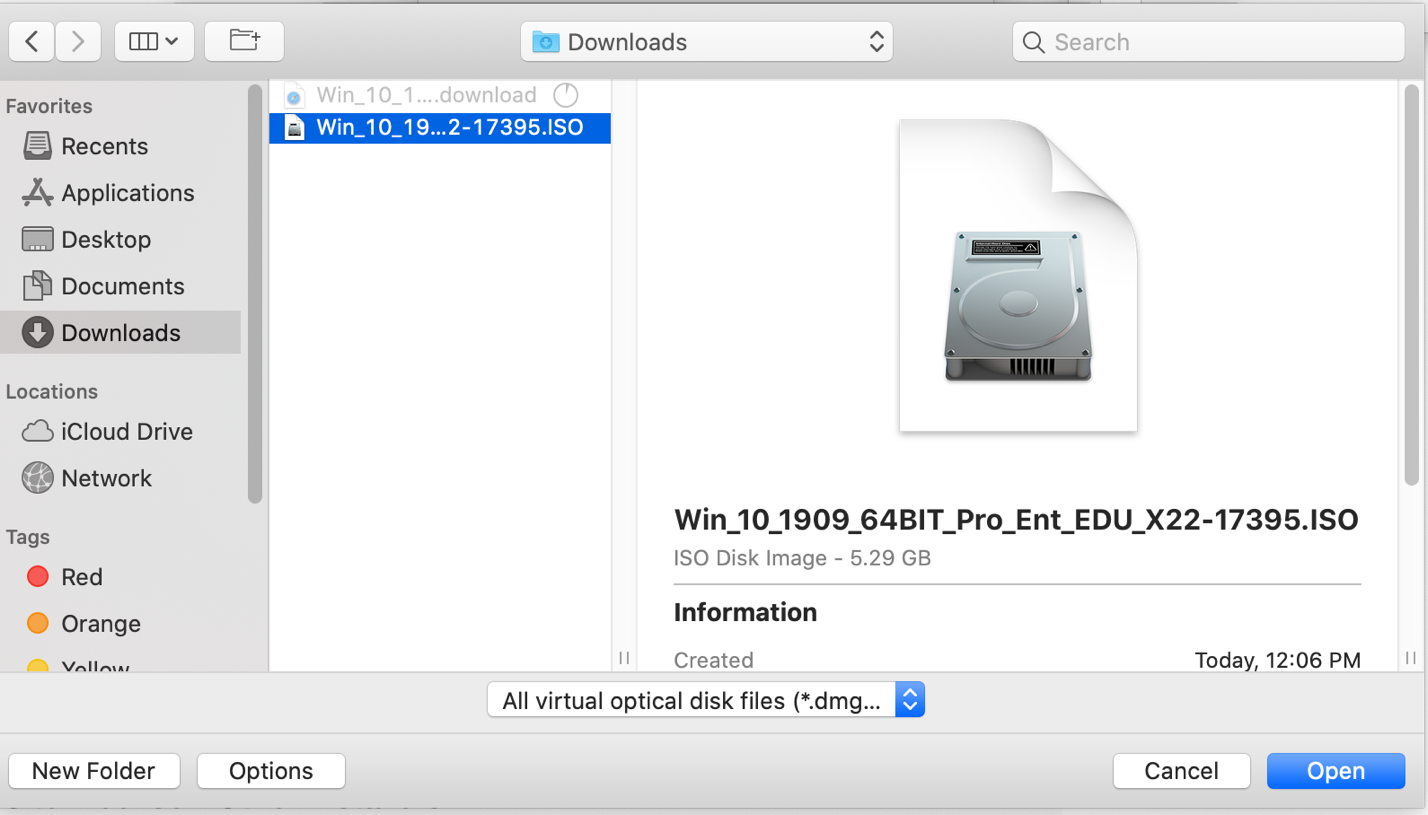1428x815 pixels.
Task: Click Open to choose the ISO
Action: pyautogui.click(x=1335, y=771)
